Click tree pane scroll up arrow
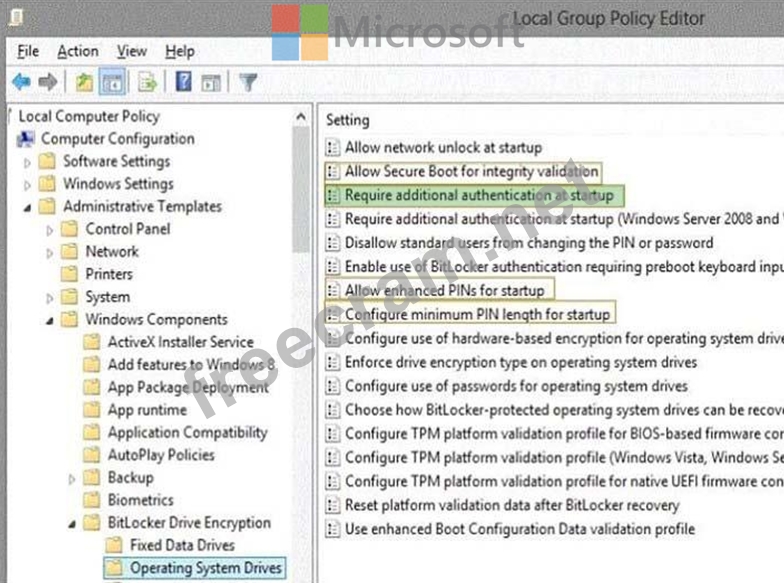Screen dimensions: 784x583 [301, 116]
